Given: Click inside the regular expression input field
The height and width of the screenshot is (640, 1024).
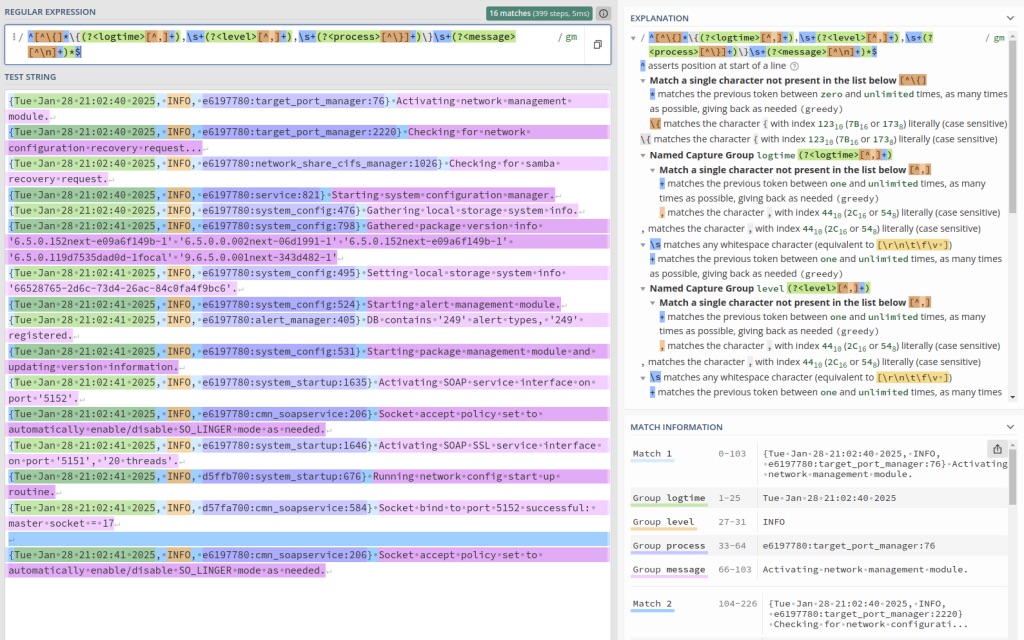Looking at the screenshot, I should (300, 42).
